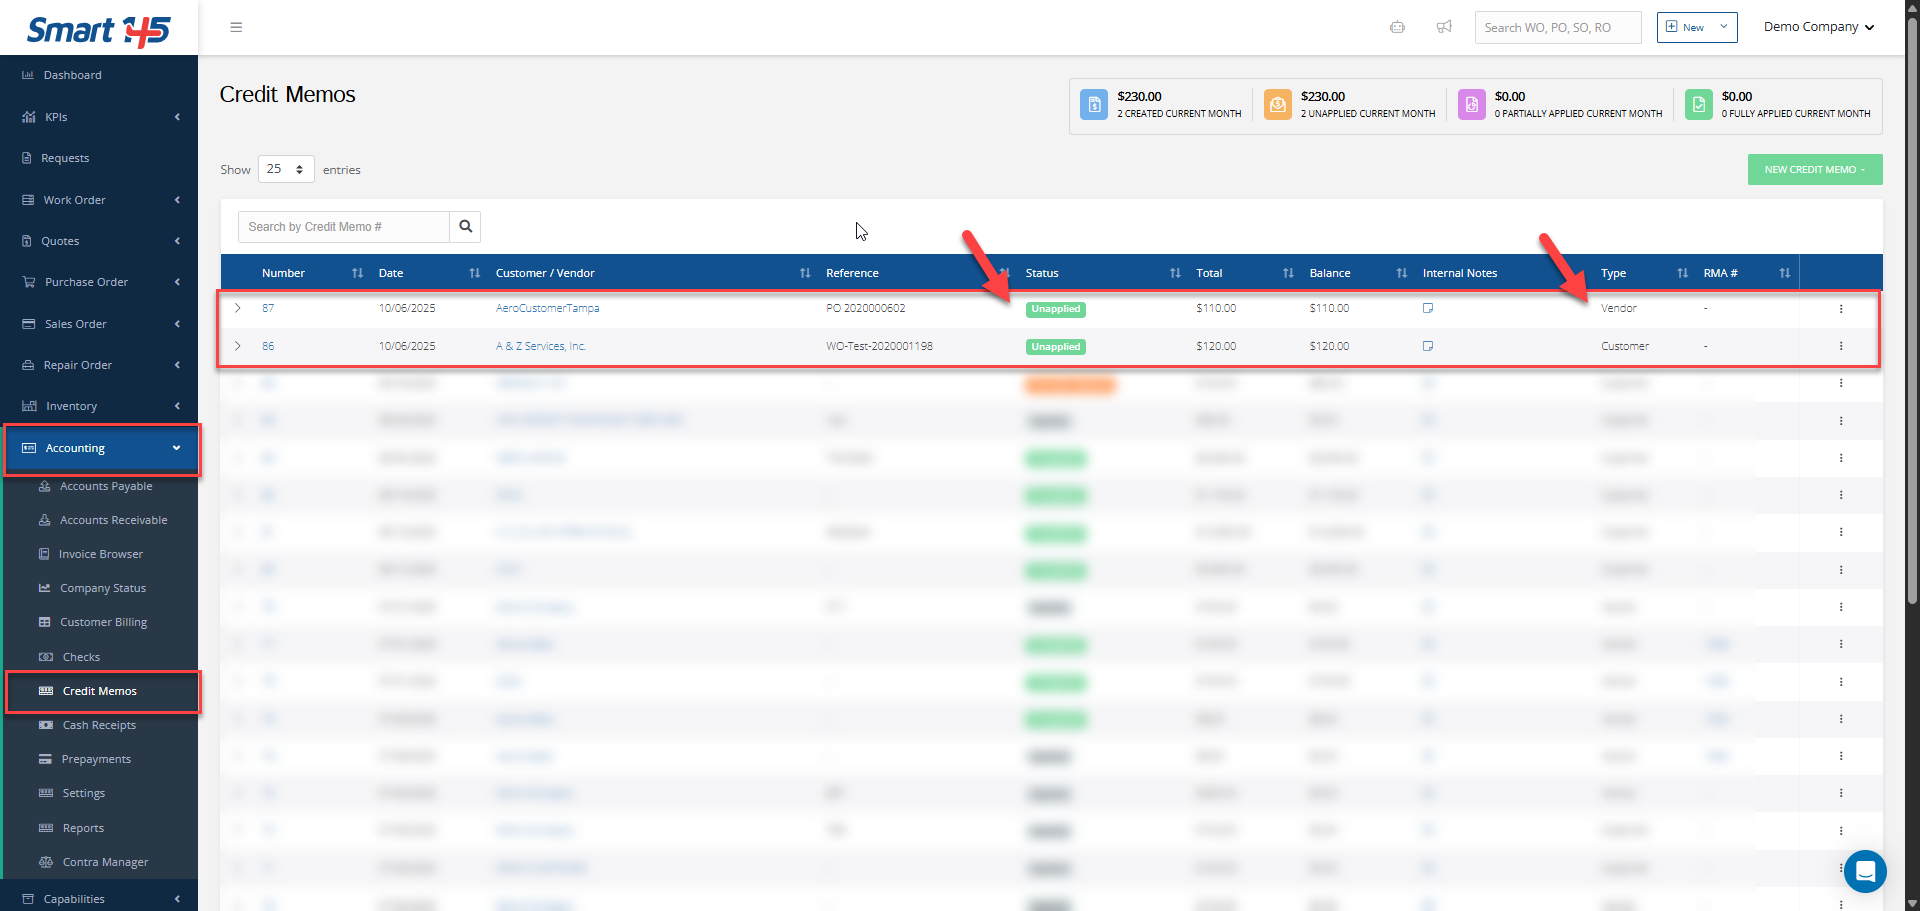This screenshot has height=911, width=1920.
Task: Open the Show entries count dropdown
Action: 286,169
